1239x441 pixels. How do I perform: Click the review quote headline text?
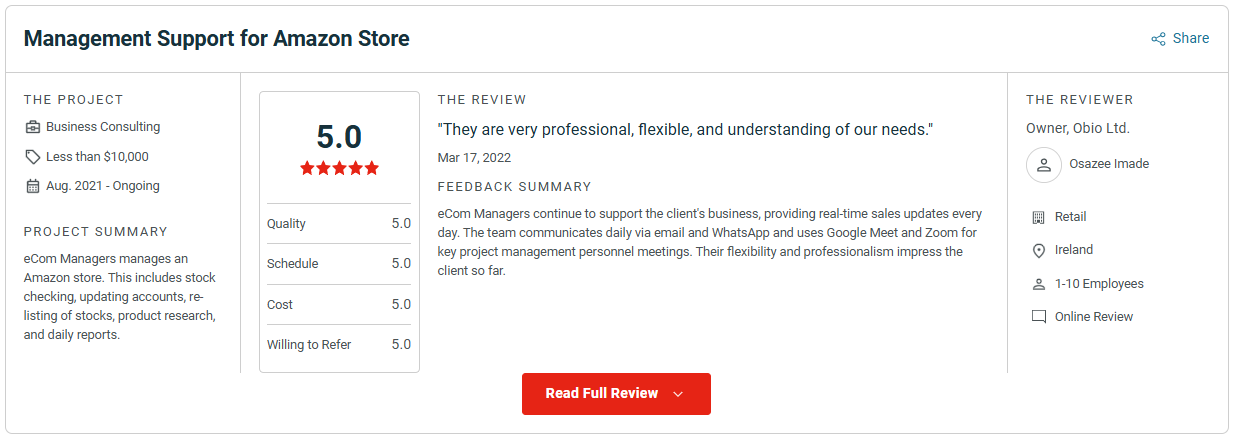[x=685, y=130]
